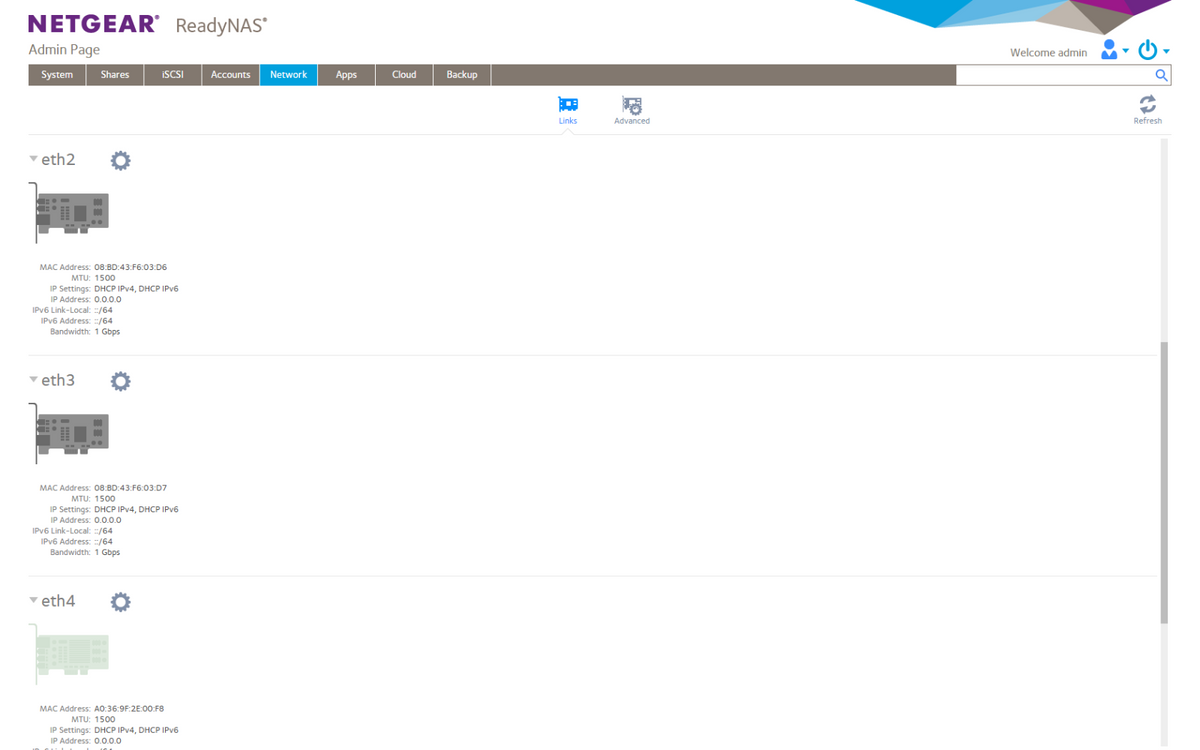Click eth3 IPv6 Address value
1200x750 pixels.
[103, 542]
